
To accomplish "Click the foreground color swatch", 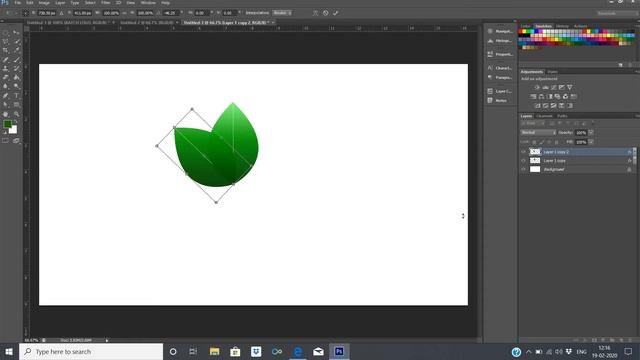I will pyautogui.click(x=7, y=124).
